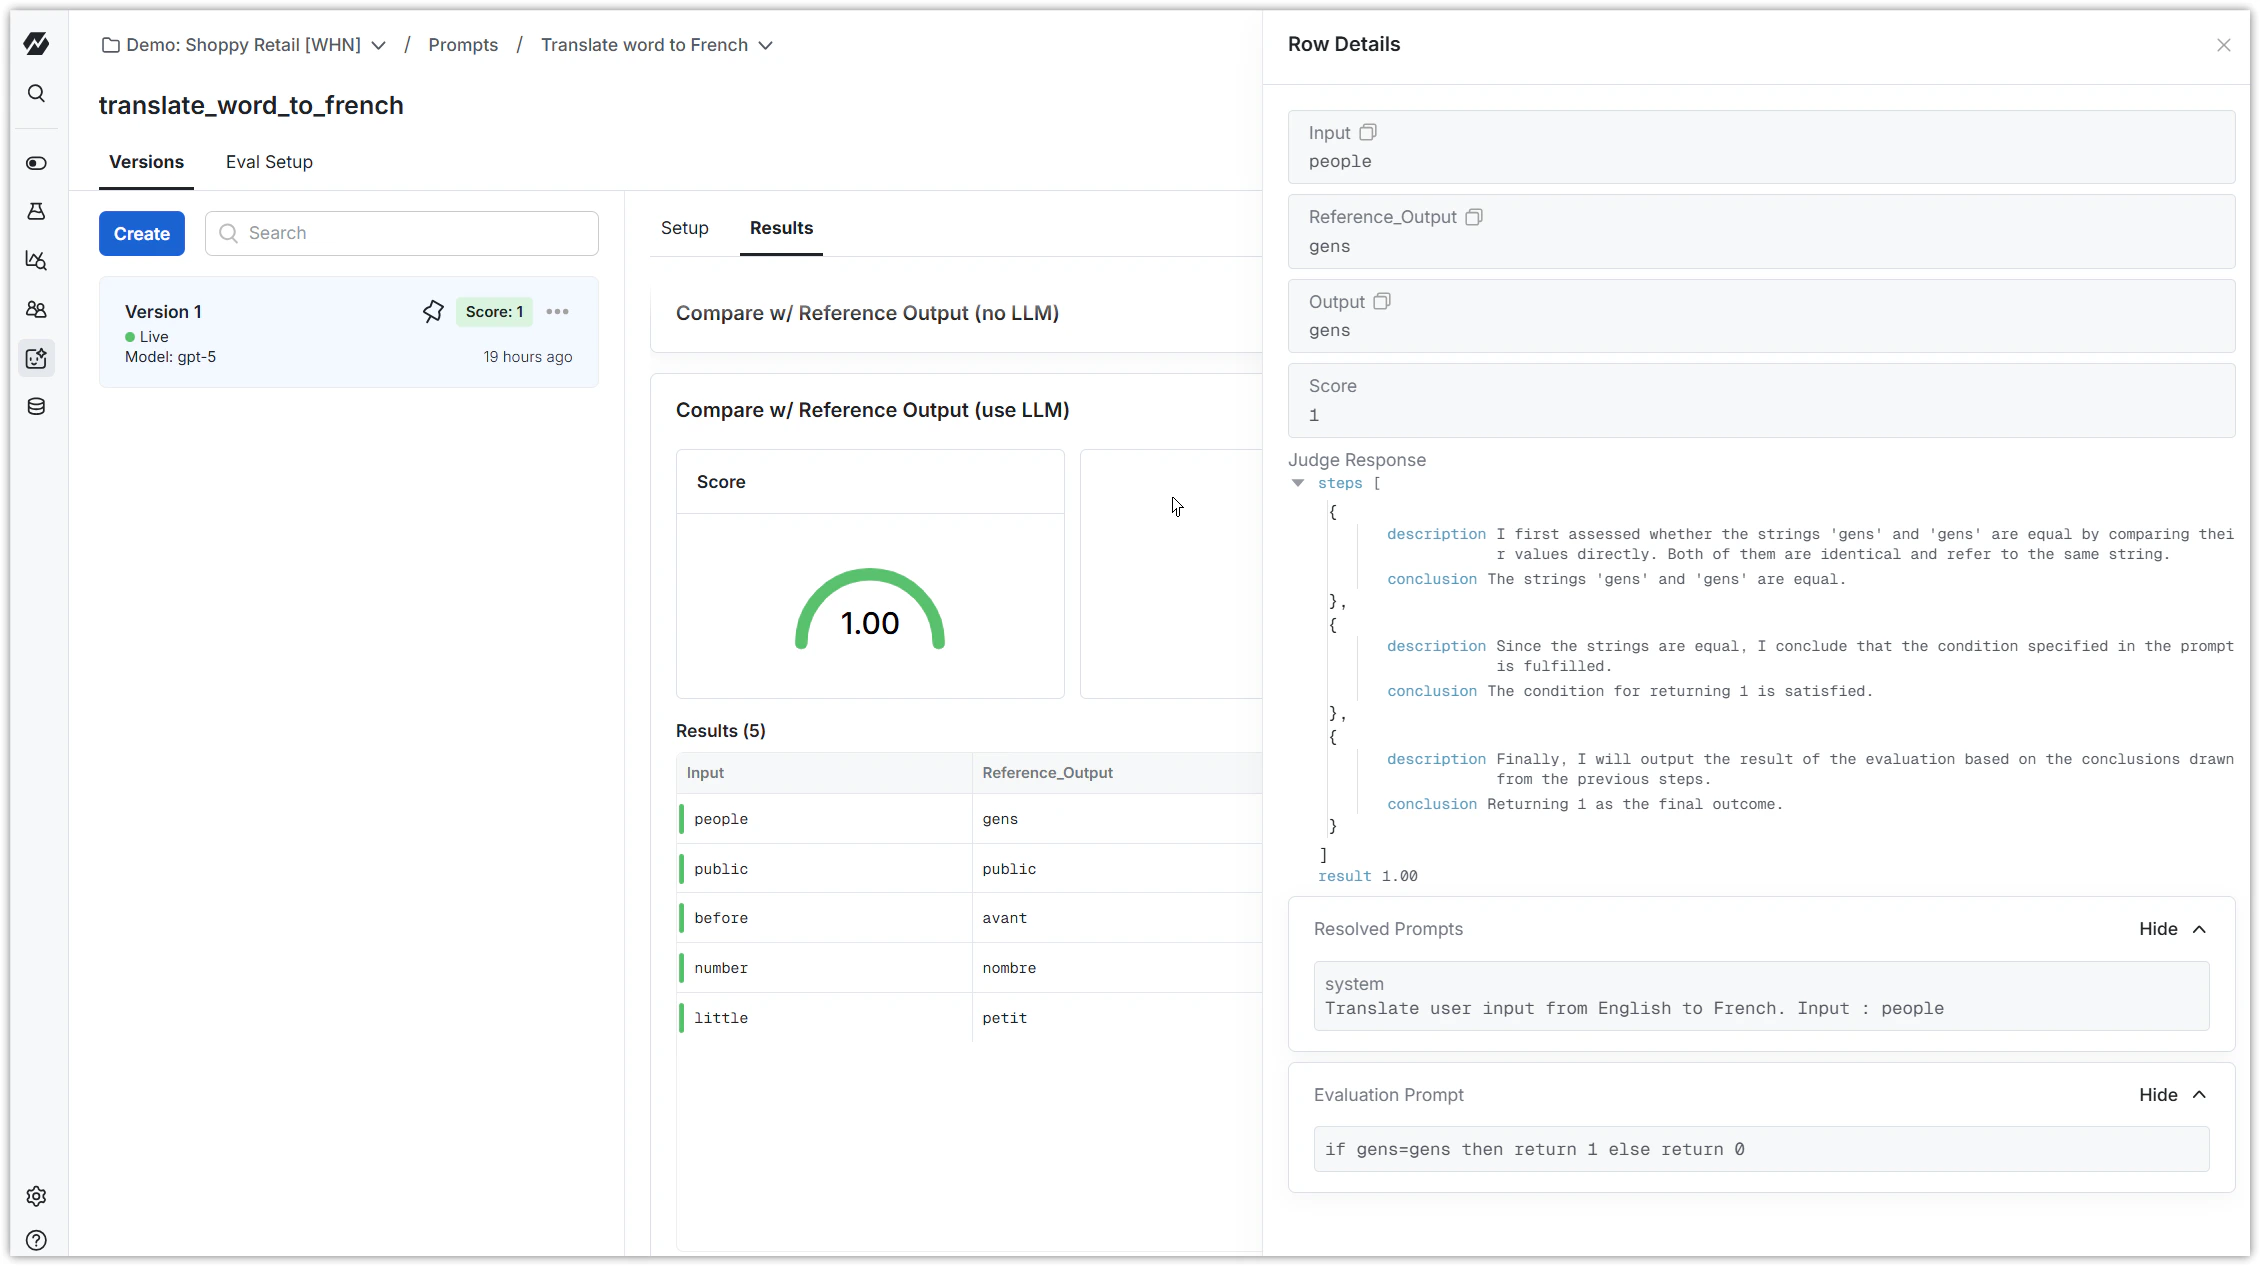Open the analytics chart icon in sidebar
The height and width of the screenshot is (1266, 2260).
click(x=36, y=261)
